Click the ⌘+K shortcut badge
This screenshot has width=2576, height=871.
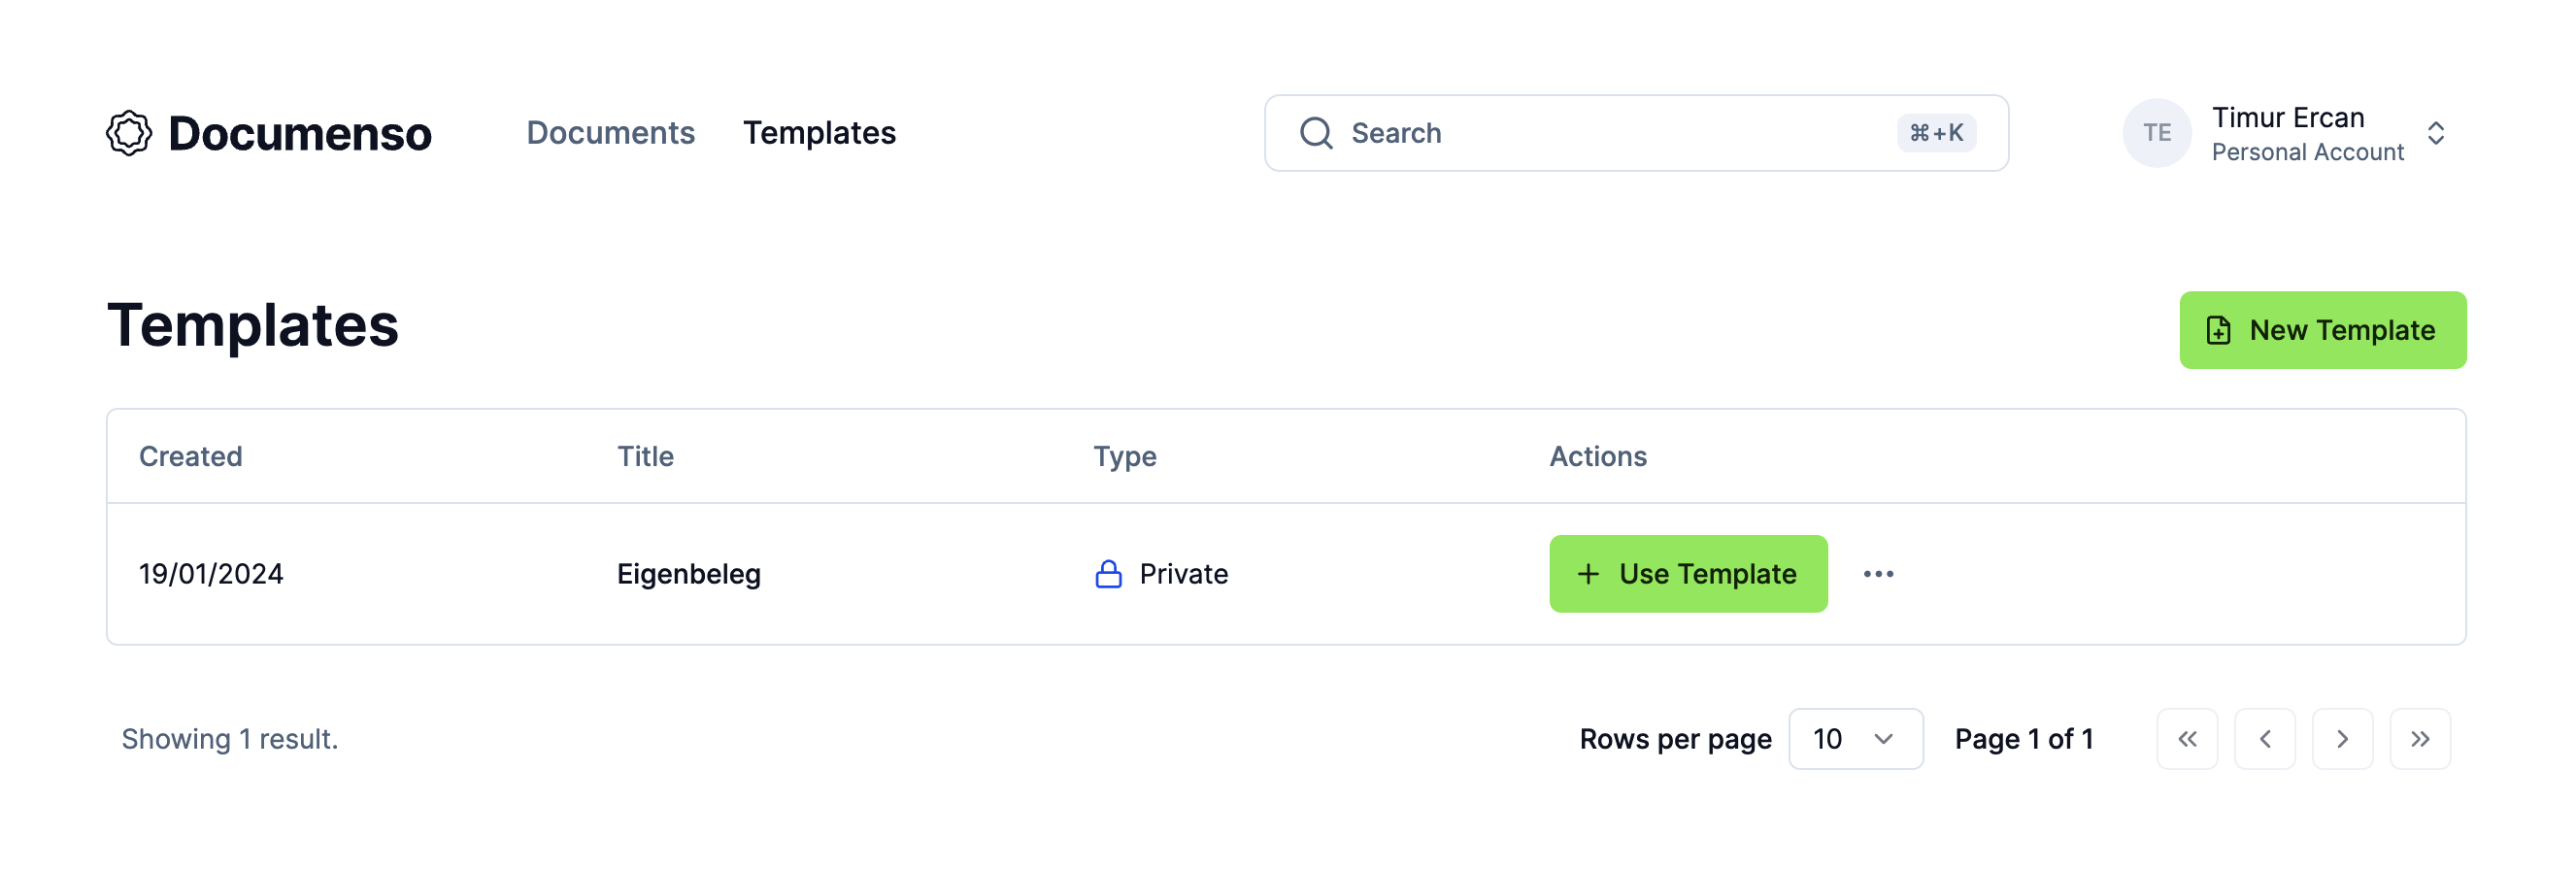(1936, 133)
